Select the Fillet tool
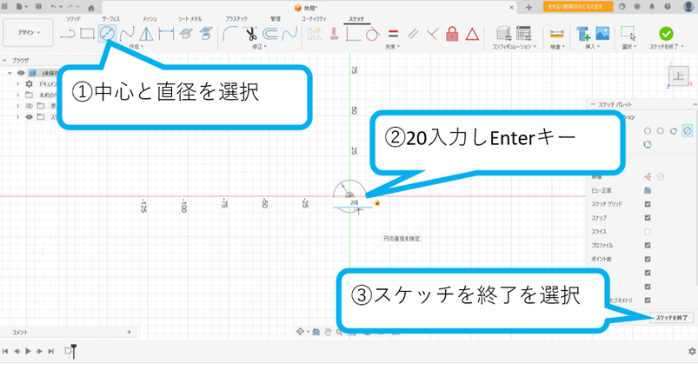This screenshot has width=698, height=365. (230, 34)
